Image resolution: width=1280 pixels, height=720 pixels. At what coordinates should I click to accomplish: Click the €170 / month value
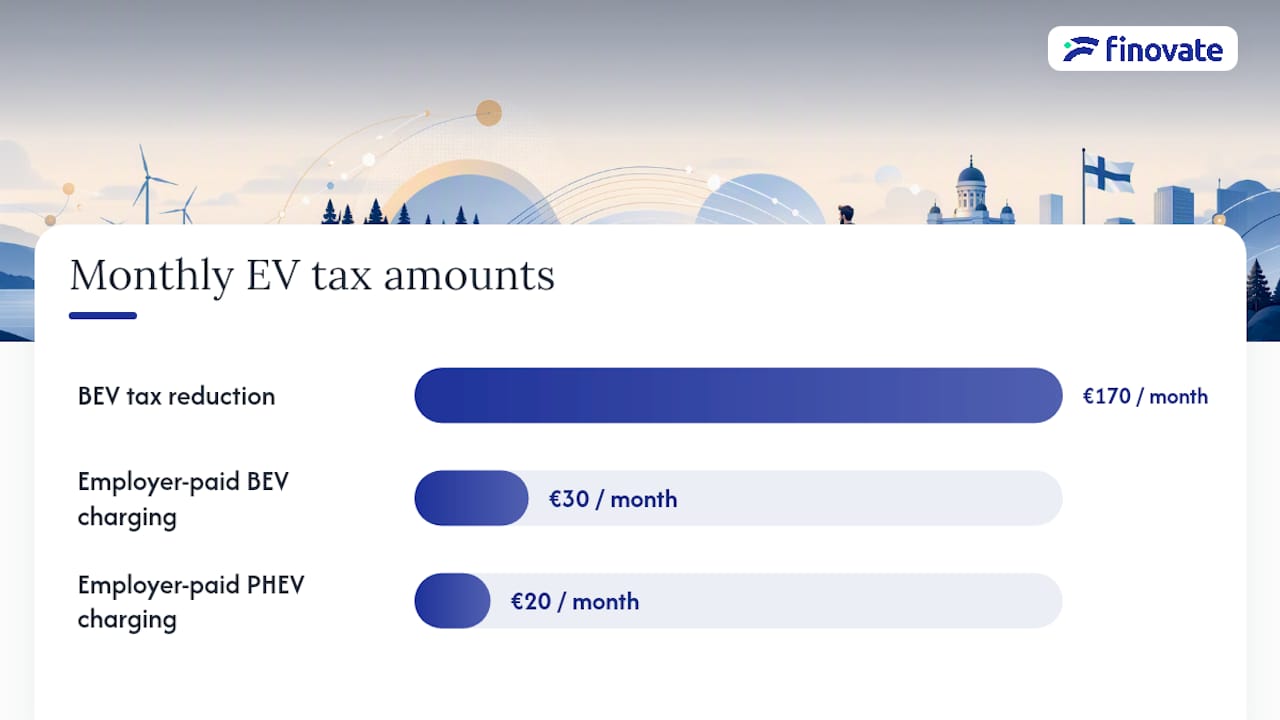[1145, 396]
